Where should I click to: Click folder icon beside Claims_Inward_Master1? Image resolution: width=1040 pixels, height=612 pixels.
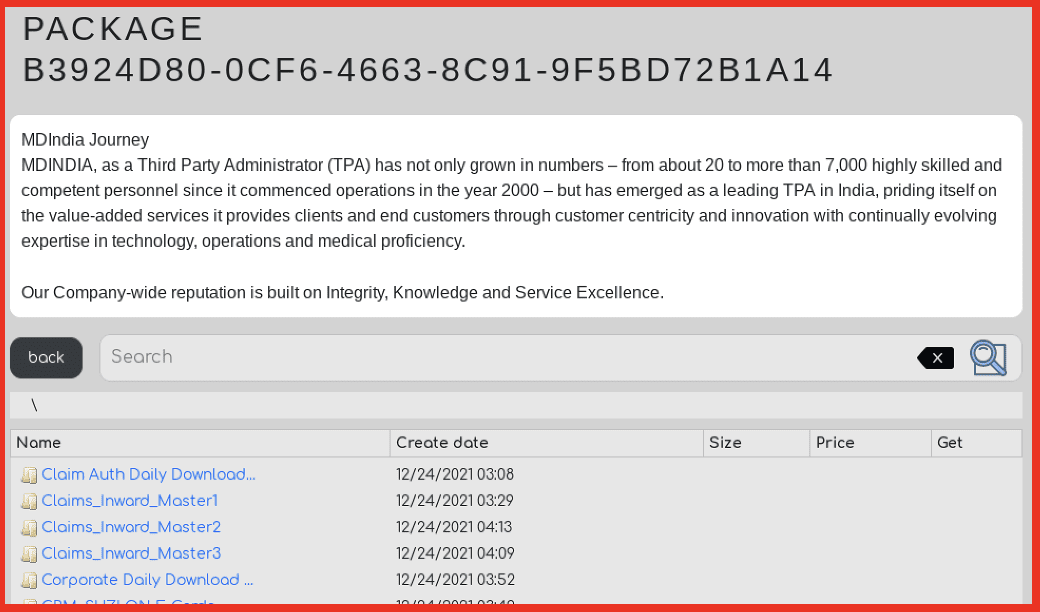click(x=29, y=501)
